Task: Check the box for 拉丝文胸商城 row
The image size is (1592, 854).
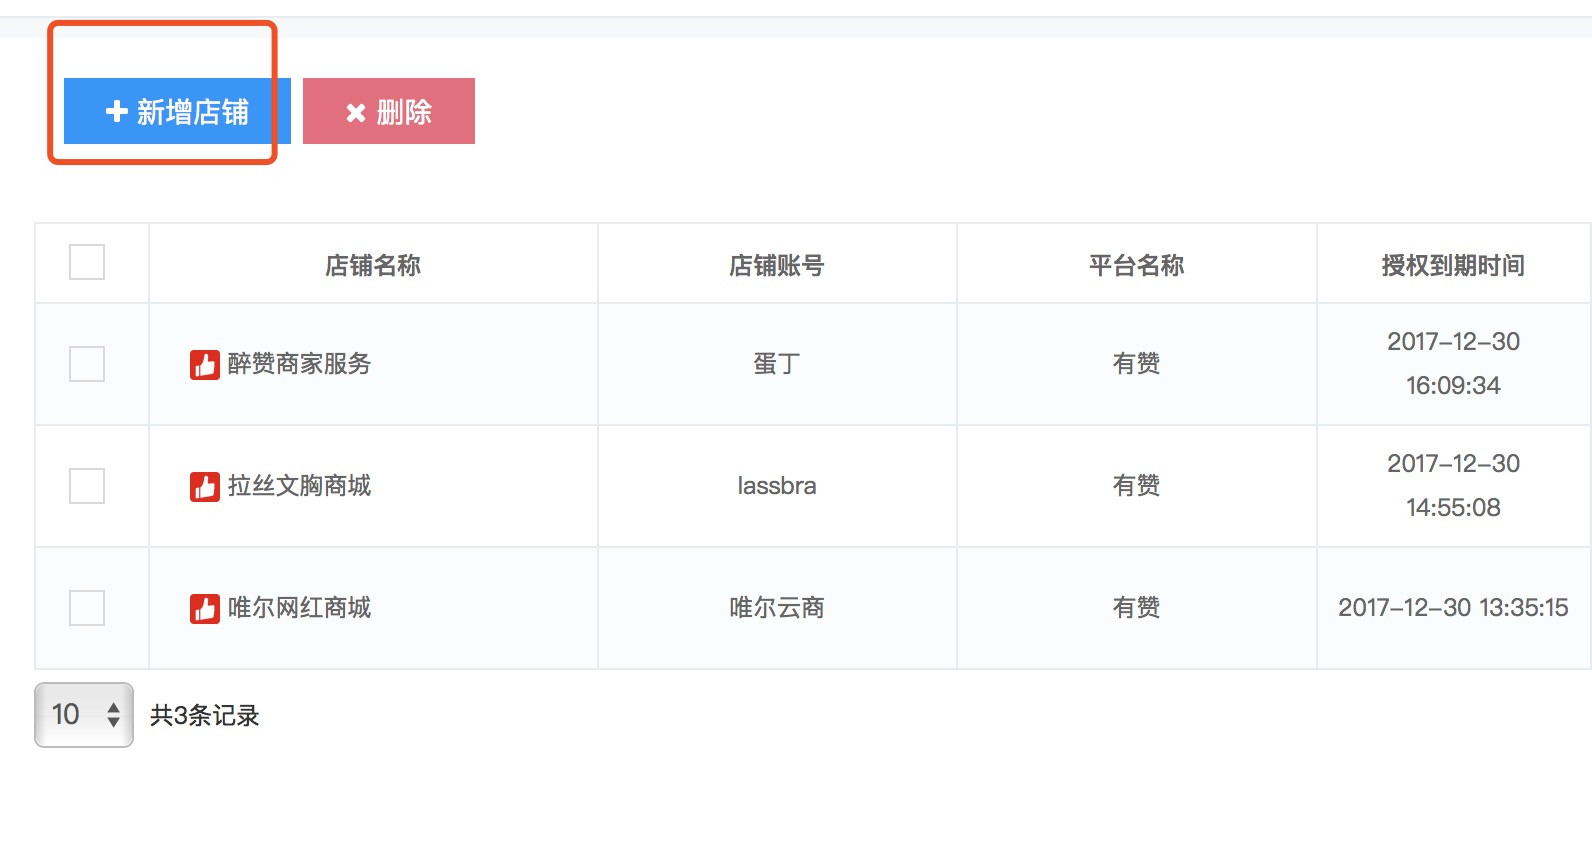Action: click(x=87, y=486)
